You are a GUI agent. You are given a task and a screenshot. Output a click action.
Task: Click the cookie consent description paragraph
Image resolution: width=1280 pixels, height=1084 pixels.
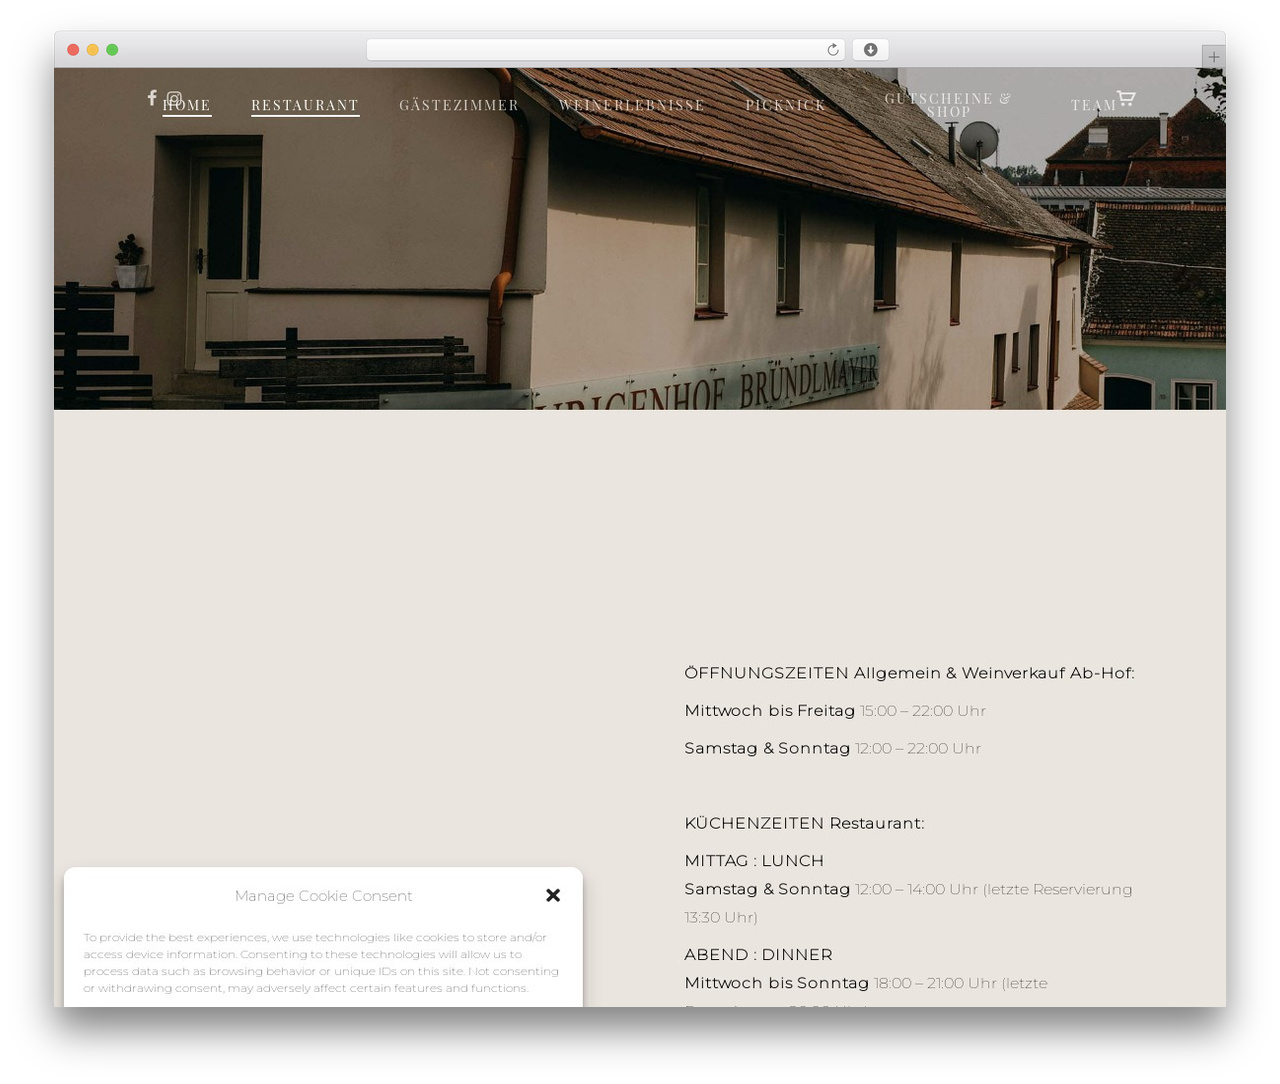[x=322, y=962]
